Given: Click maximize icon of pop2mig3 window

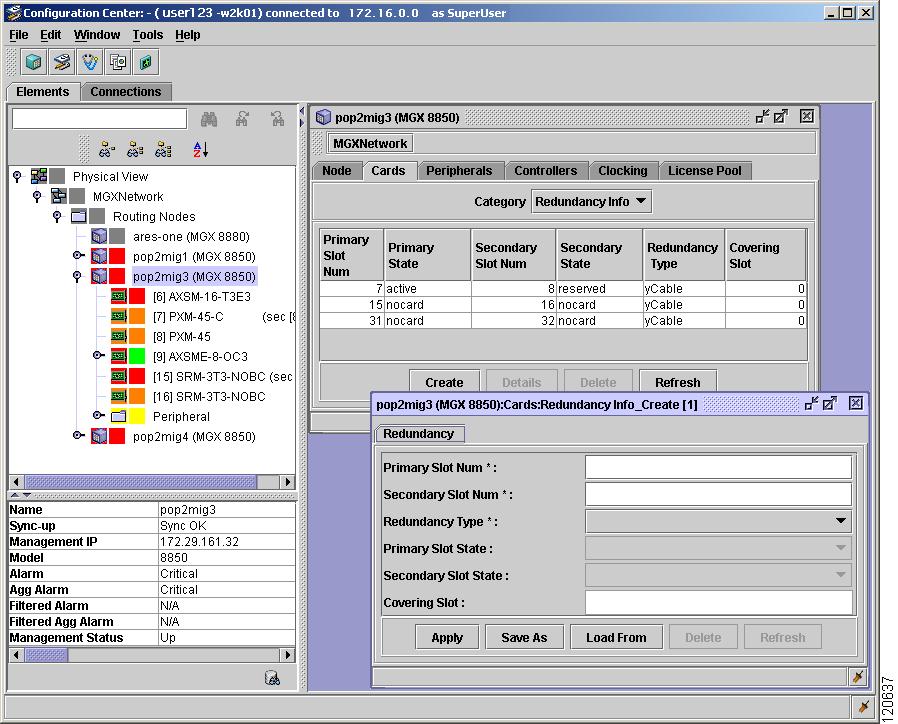Looking at the screenshot, I should (x=781, y=117).
